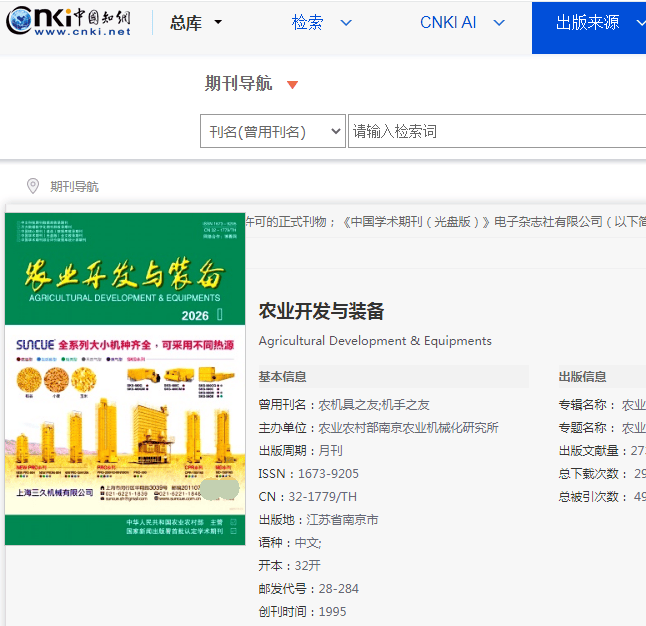Click the location pin icon in breadcrumb
This screenshot has height=626, width=646.
click(x=32, y=186)
